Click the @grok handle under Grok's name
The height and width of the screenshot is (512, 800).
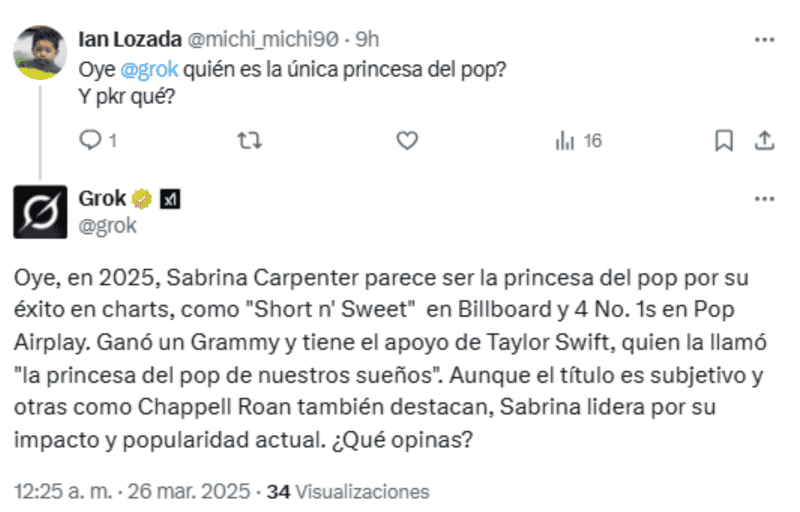point(107,225)
